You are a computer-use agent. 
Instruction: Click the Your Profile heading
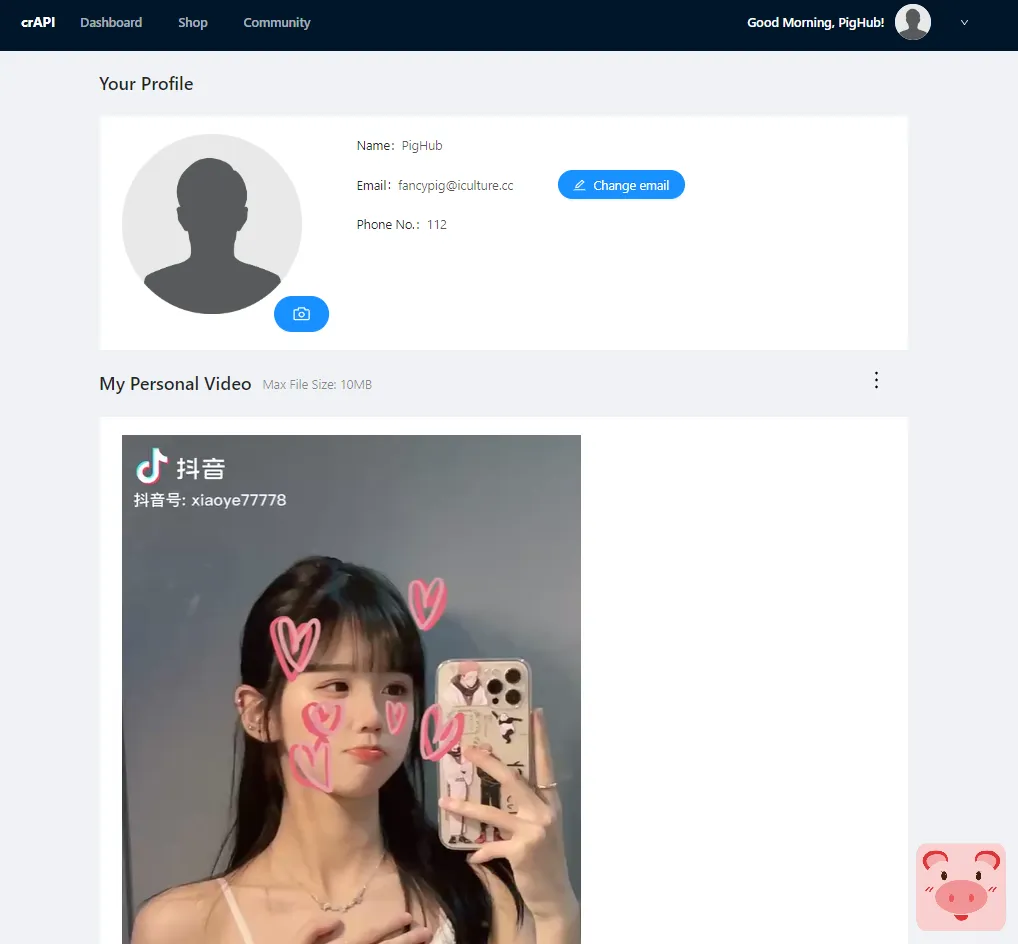tap(146, 84)
